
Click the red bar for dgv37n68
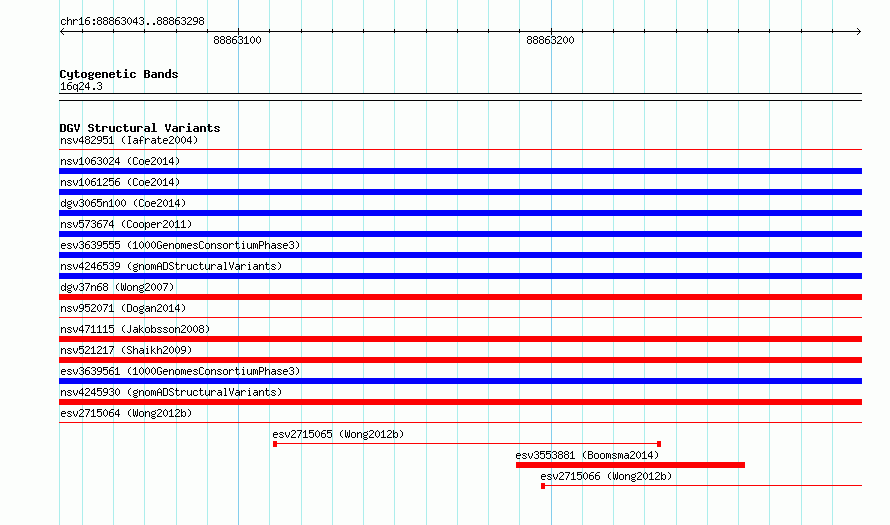point(460,297)
